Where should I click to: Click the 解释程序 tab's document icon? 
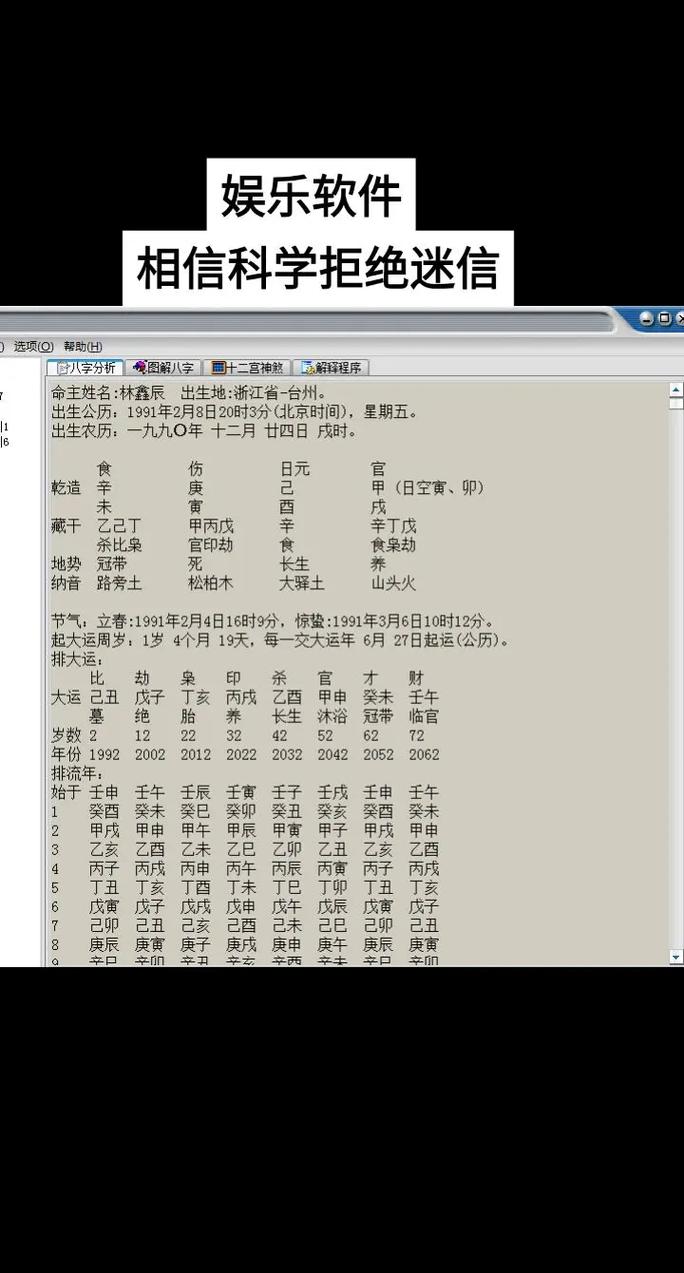coord(308,368)
